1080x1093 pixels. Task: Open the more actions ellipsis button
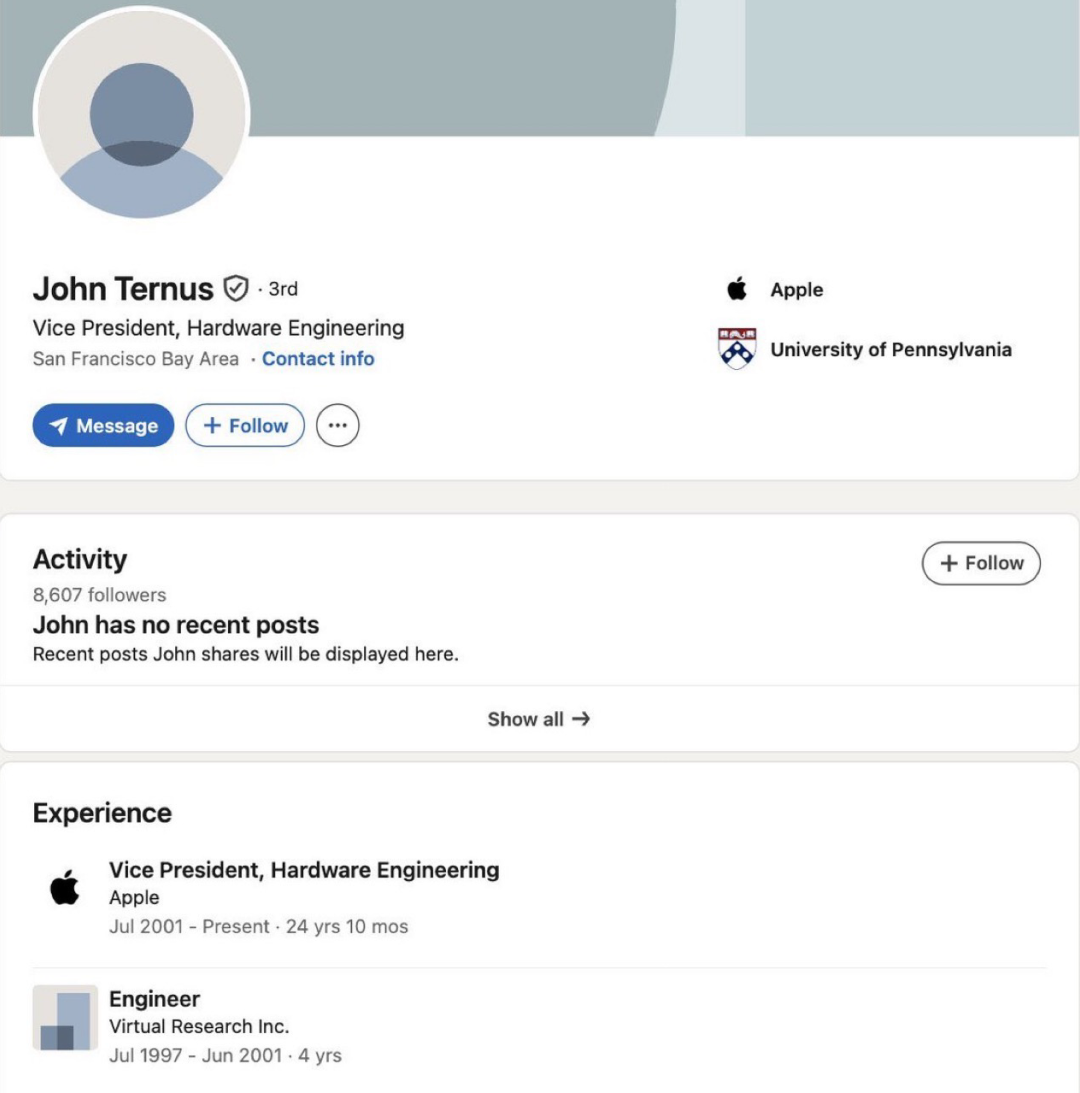(x=337, y=425)
